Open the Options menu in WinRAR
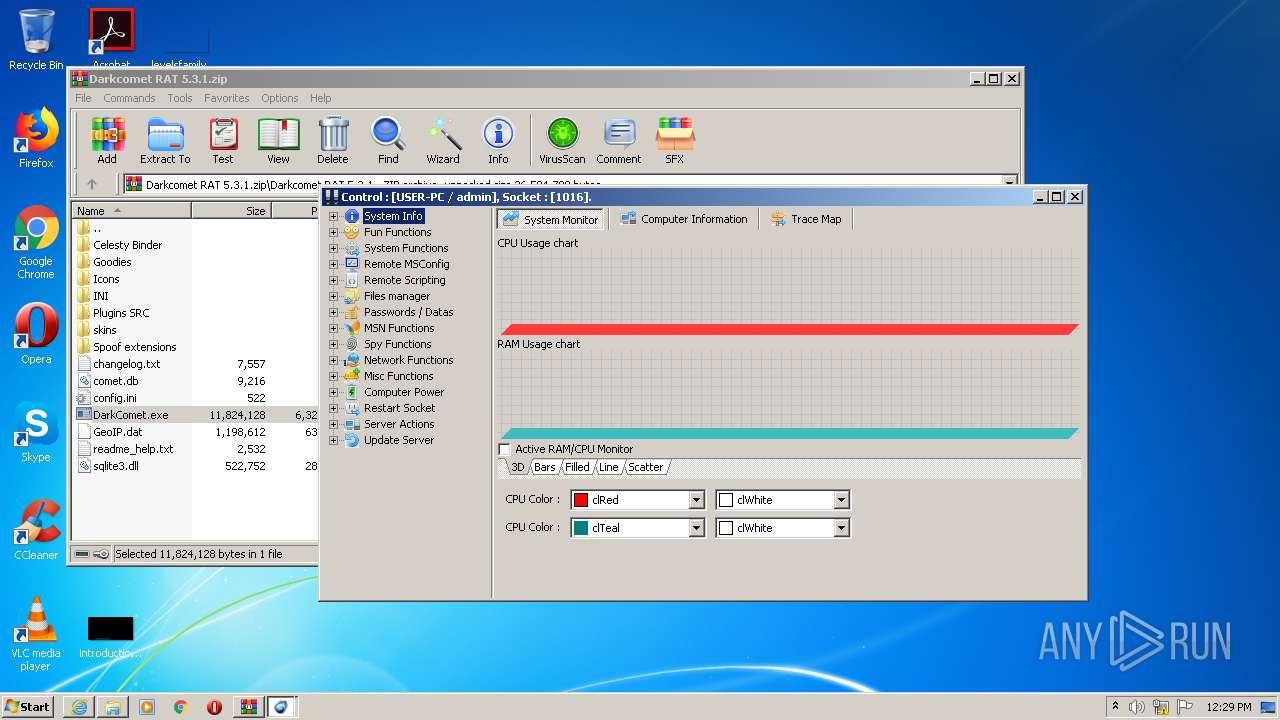This screenshot has height=720, width=1280. click(x=280, y=98)
